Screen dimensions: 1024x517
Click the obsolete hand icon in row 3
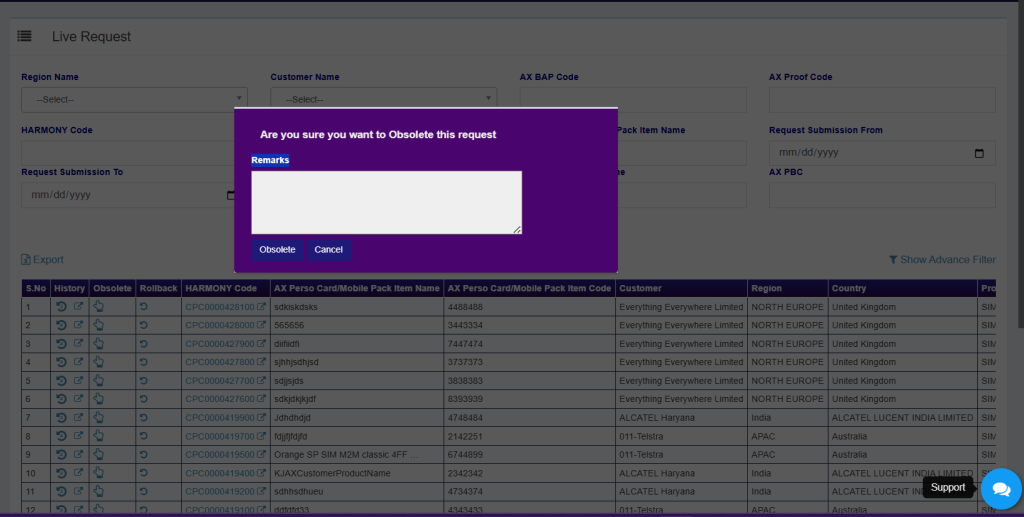point(99,344)
